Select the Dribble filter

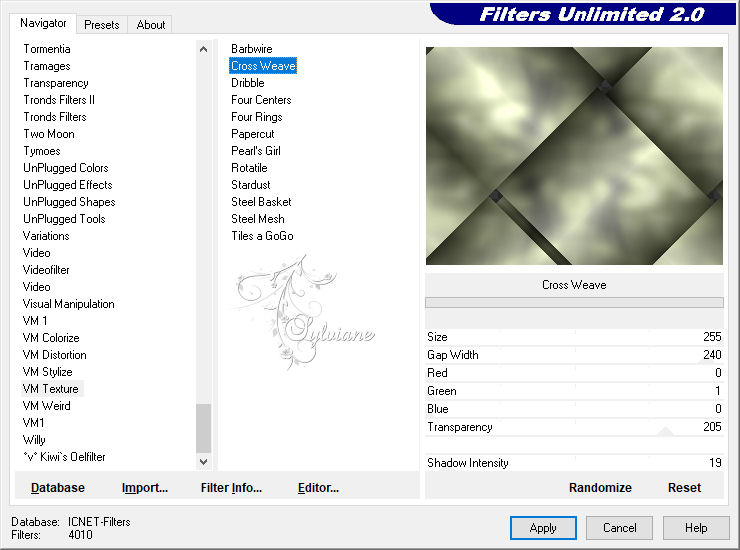click(x=248, y=83)
